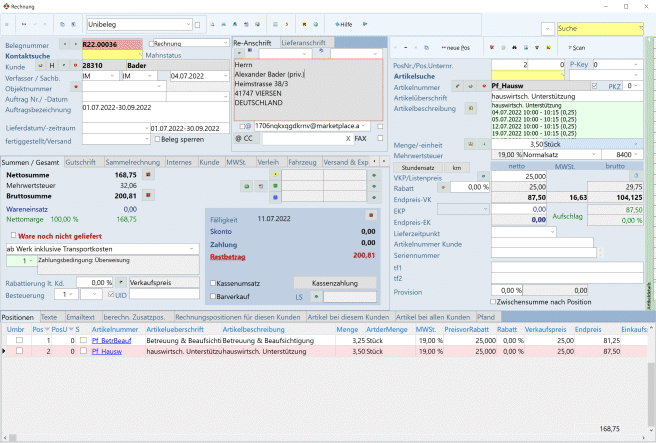Screen dimensions: 656x443
Task: Click the red flag icon right of neue Pos
Action: click(x=492, y=48)
